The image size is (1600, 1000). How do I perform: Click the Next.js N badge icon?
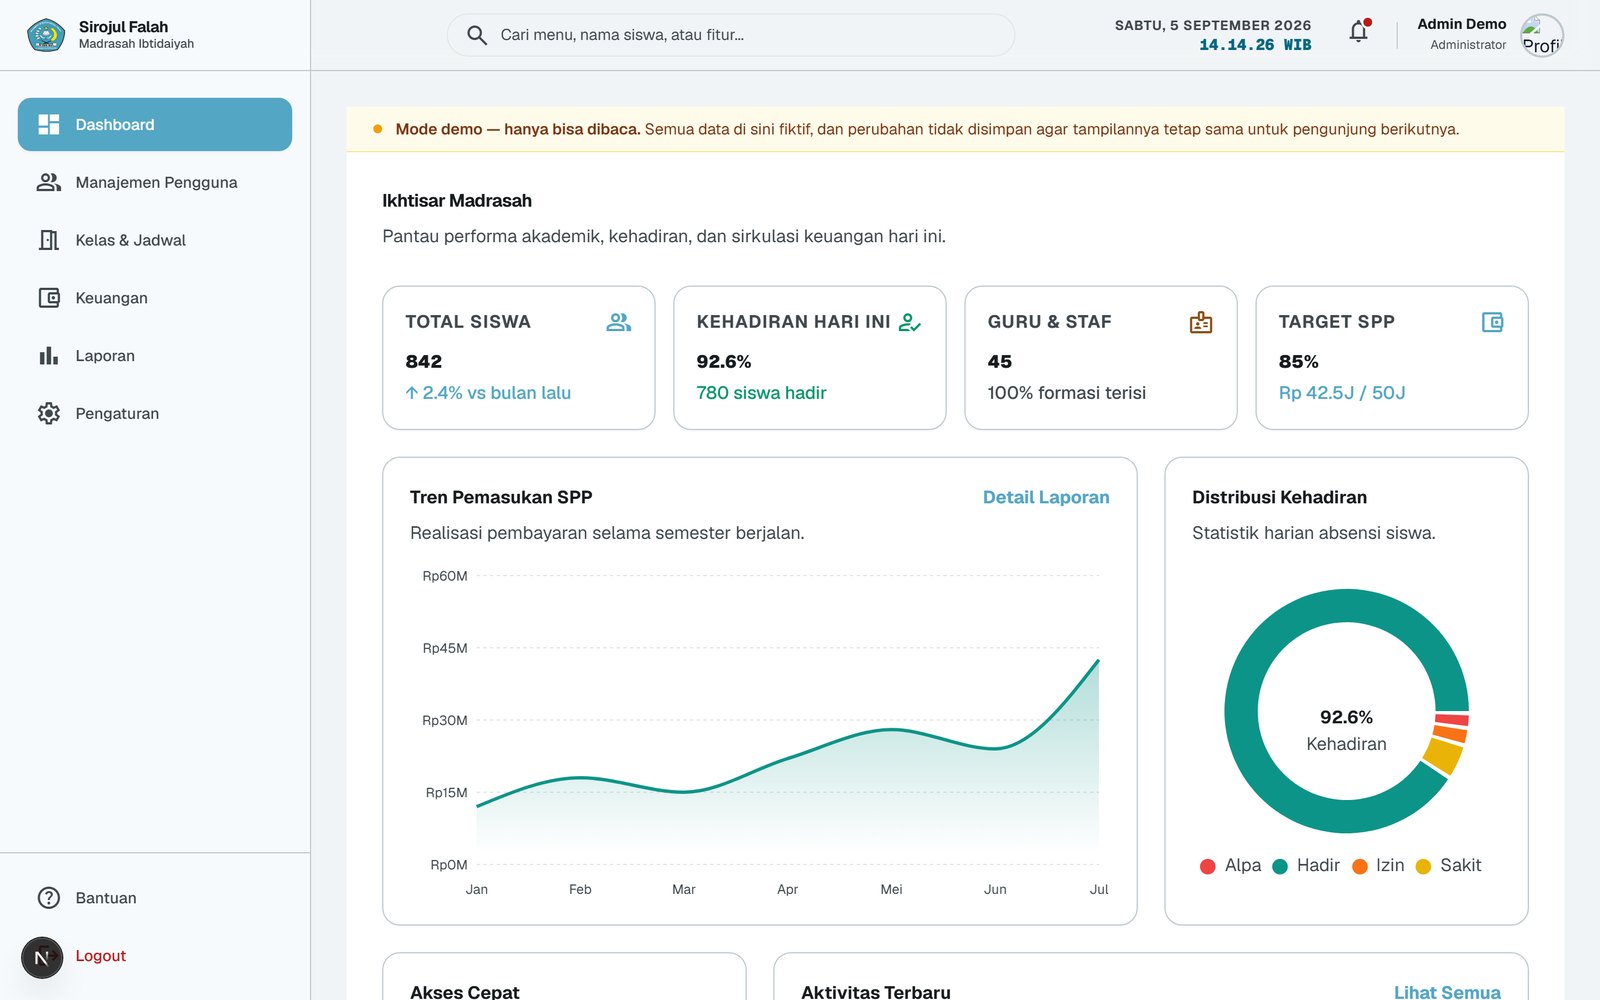(42, 957)
